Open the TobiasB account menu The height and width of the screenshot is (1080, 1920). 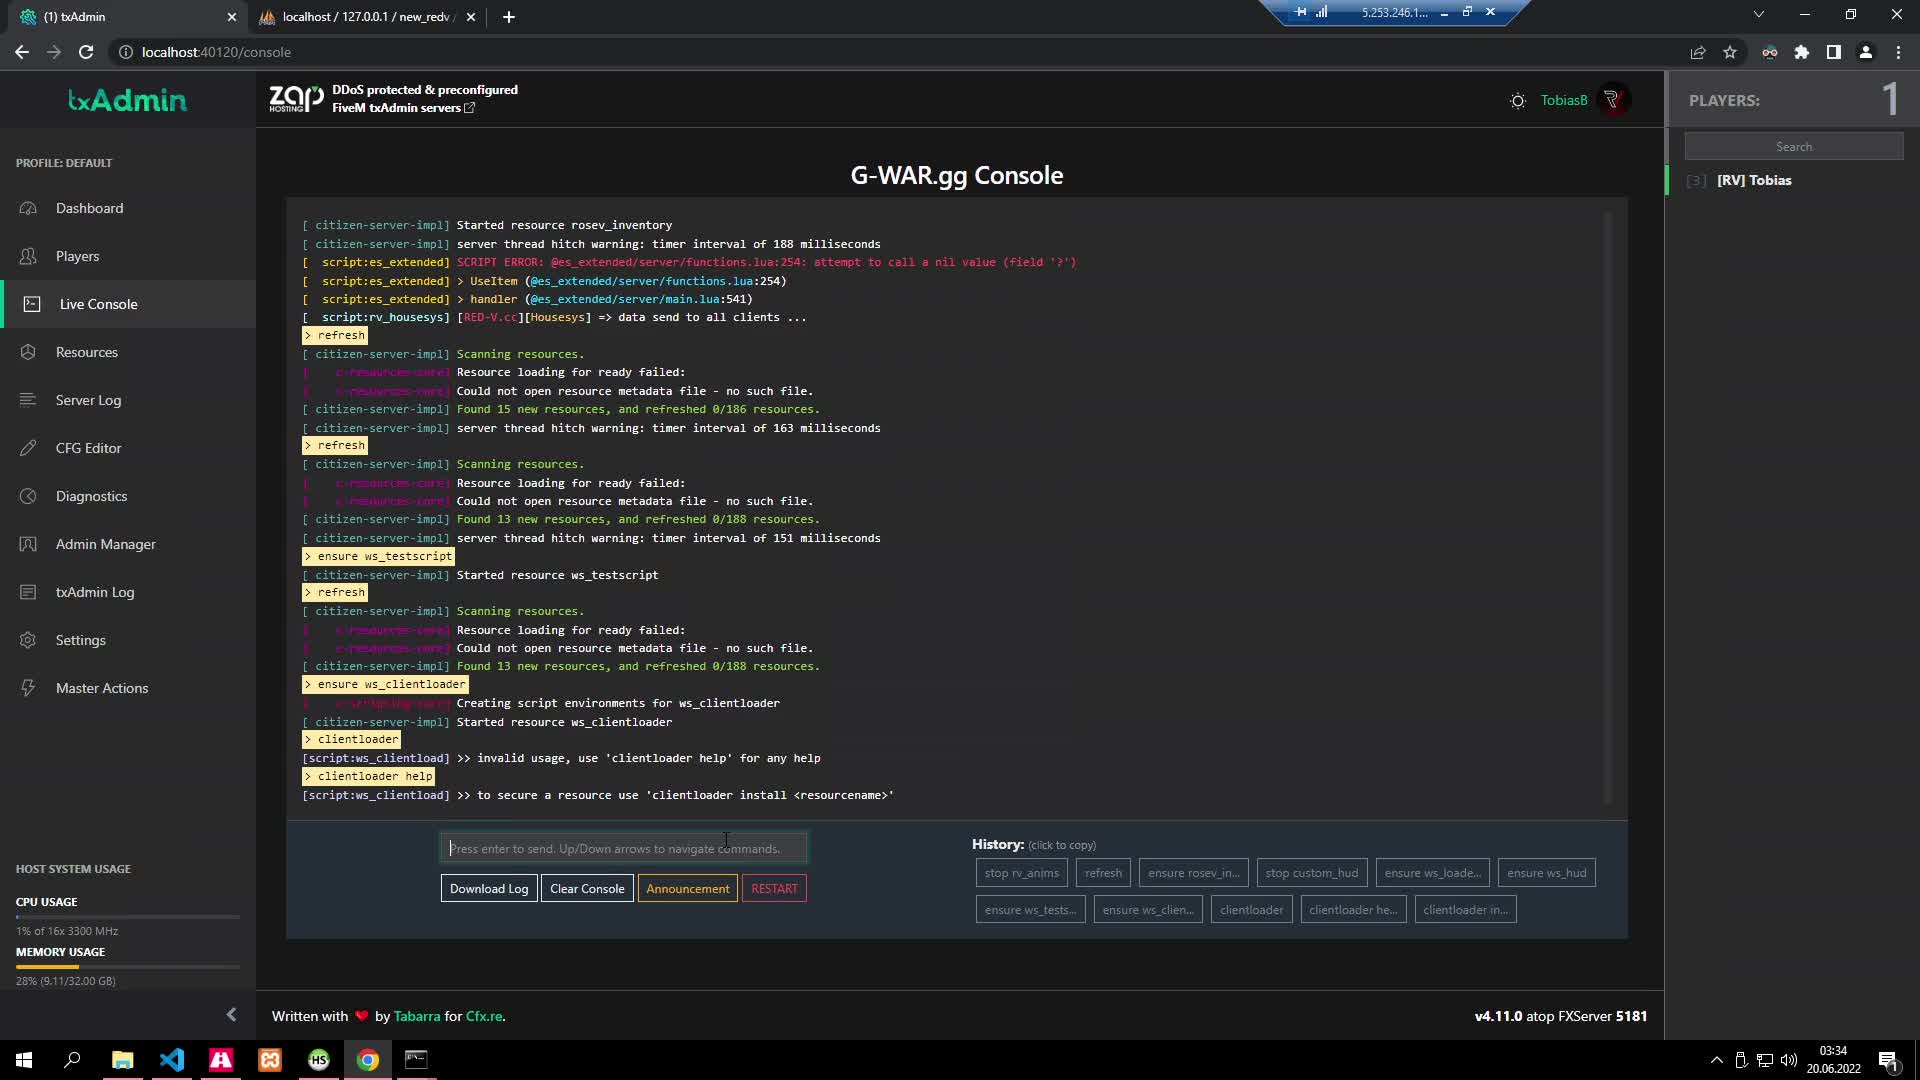tap(1563, 100)
